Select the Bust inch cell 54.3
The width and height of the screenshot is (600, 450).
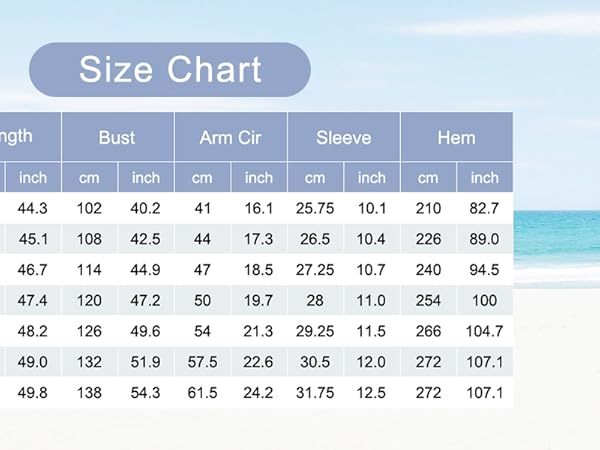tap(146, 393)
